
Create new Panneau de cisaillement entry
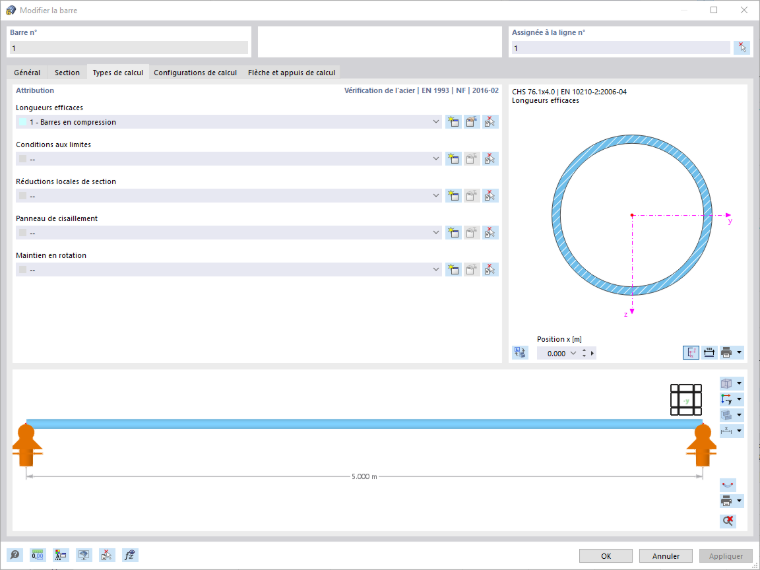click(453, 233)
